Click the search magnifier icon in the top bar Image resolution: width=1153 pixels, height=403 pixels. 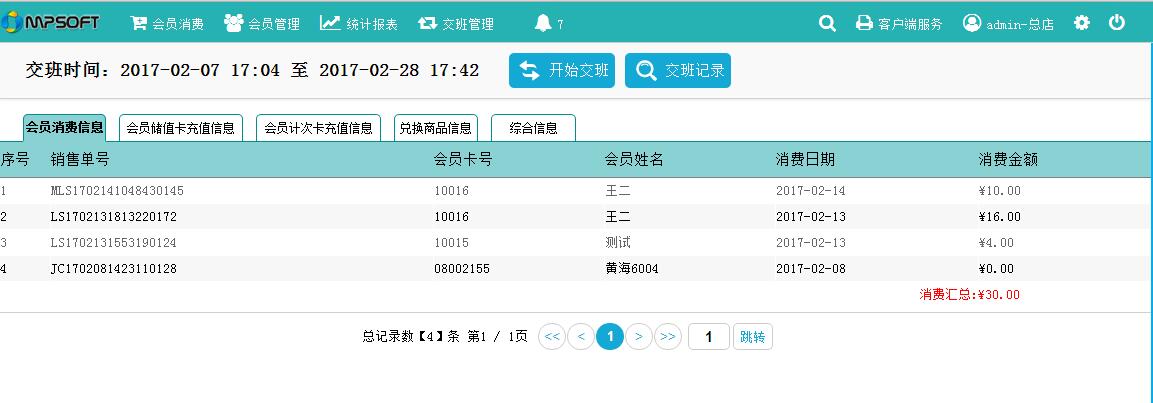pyautogui.click(x=827, y=23)
